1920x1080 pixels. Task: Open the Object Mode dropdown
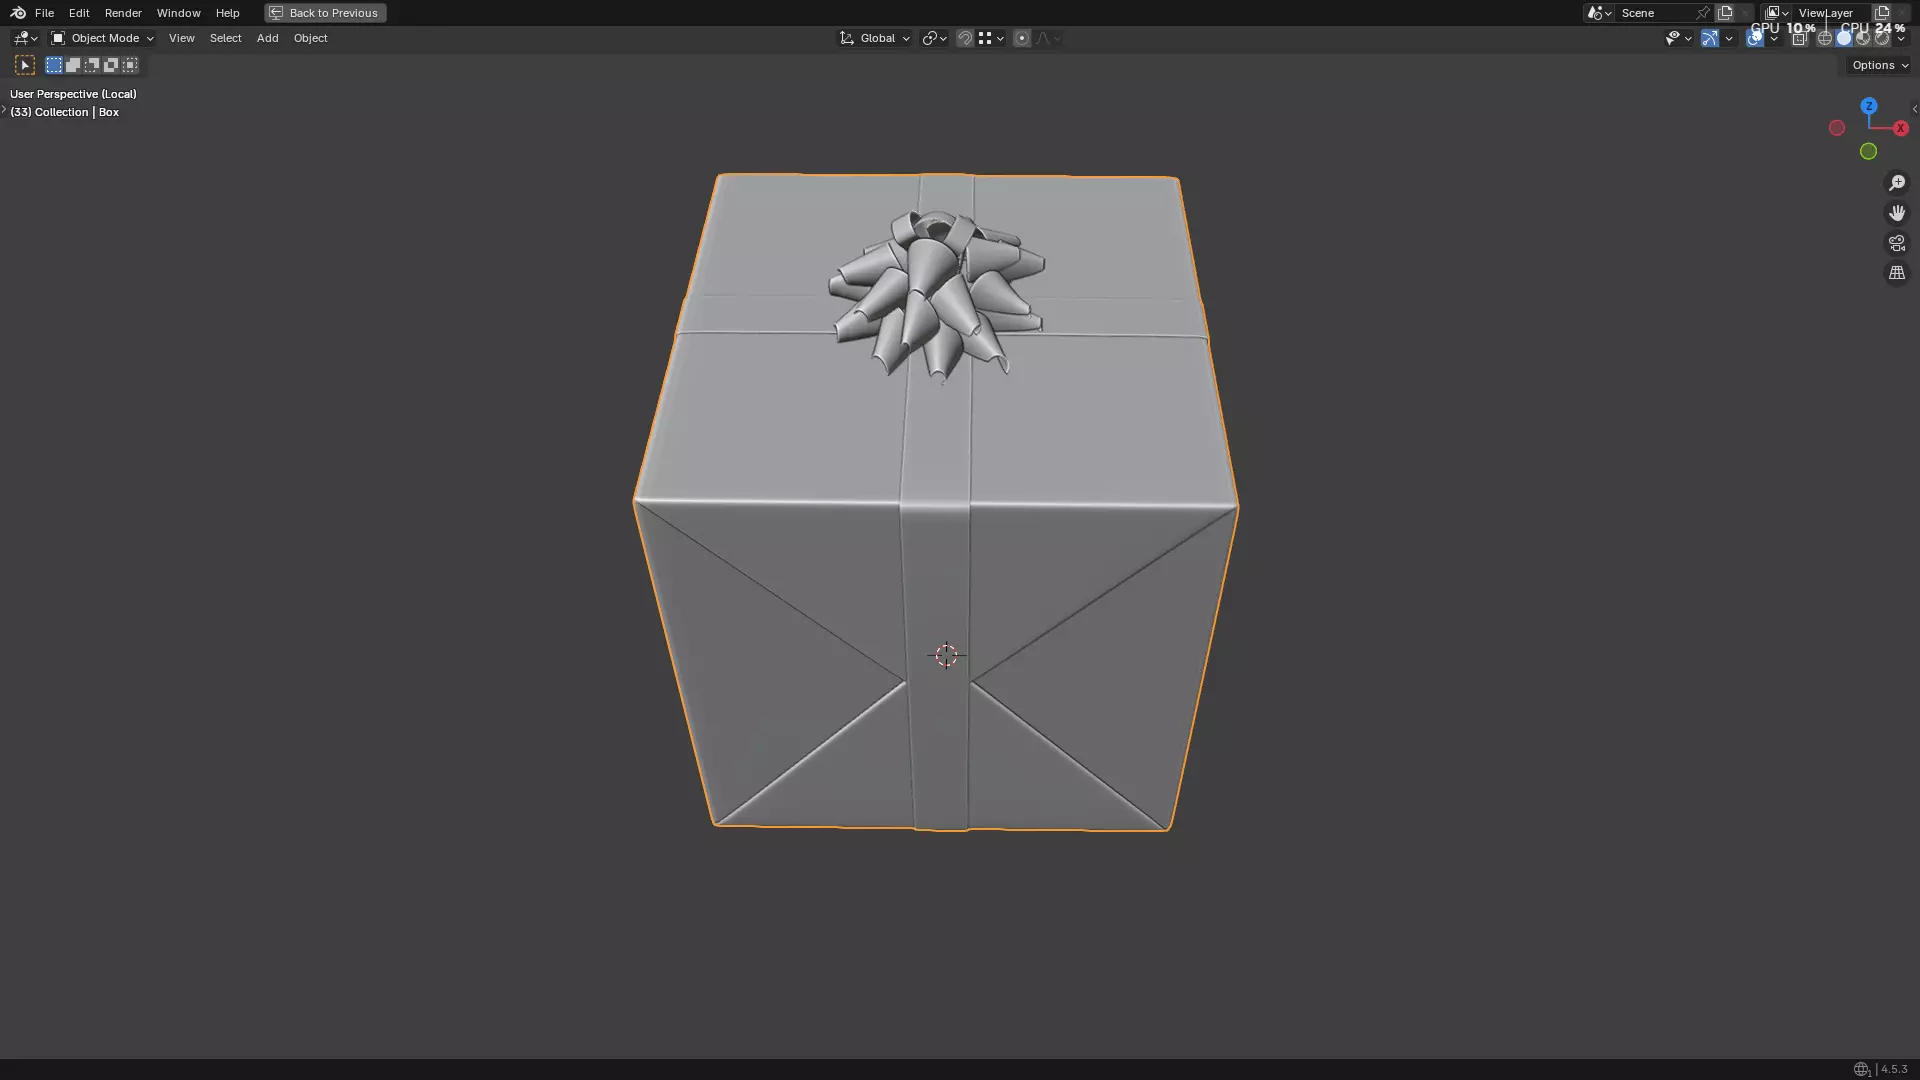[102, 38]
